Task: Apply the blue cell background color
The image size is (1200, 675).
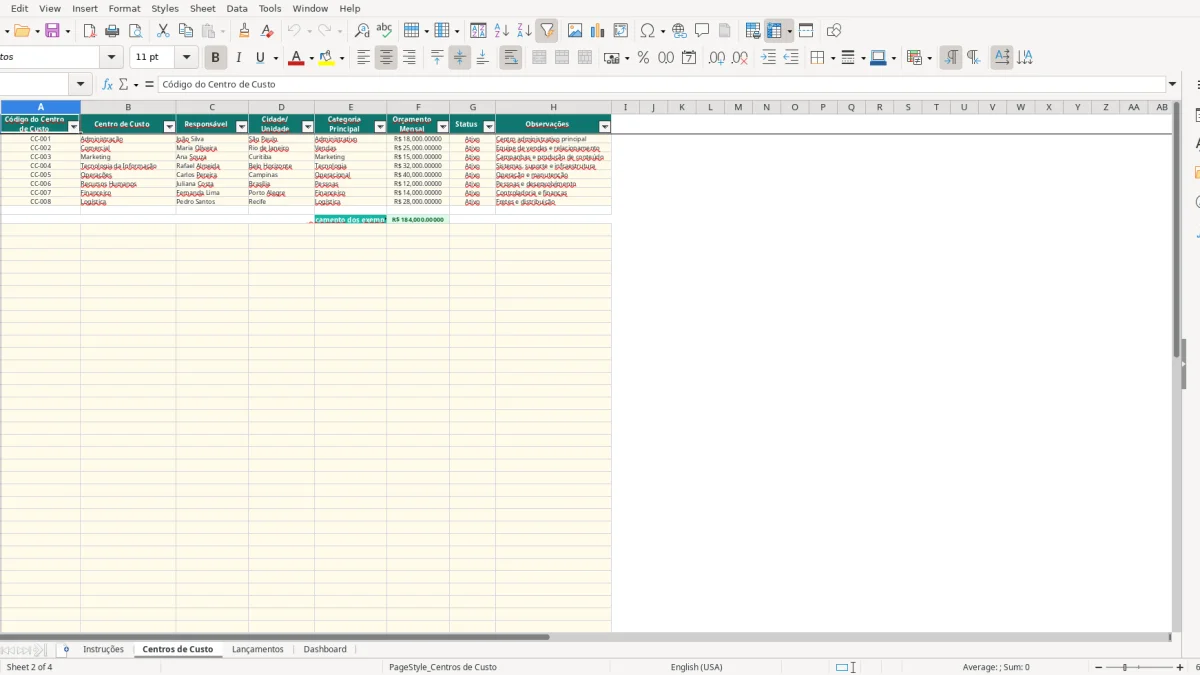Action: (877, 58)
